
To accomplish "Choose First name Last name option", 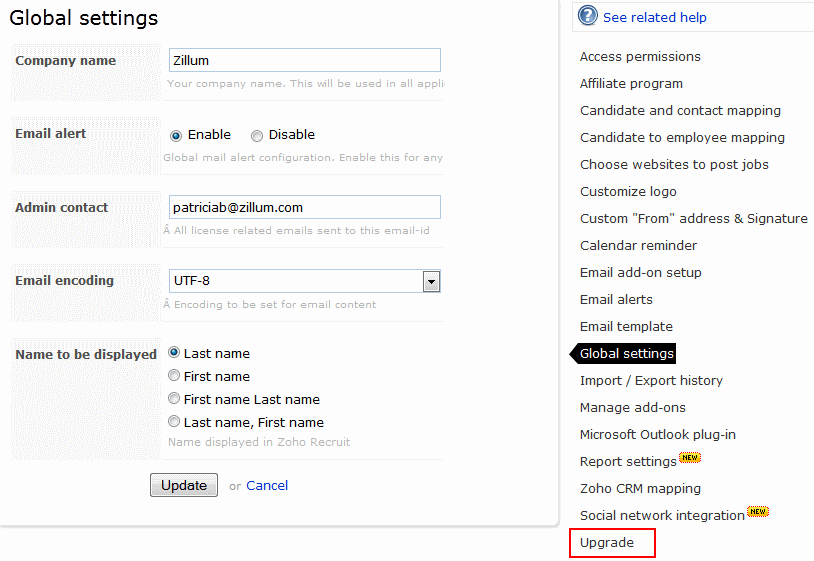I will pos(174,398).
